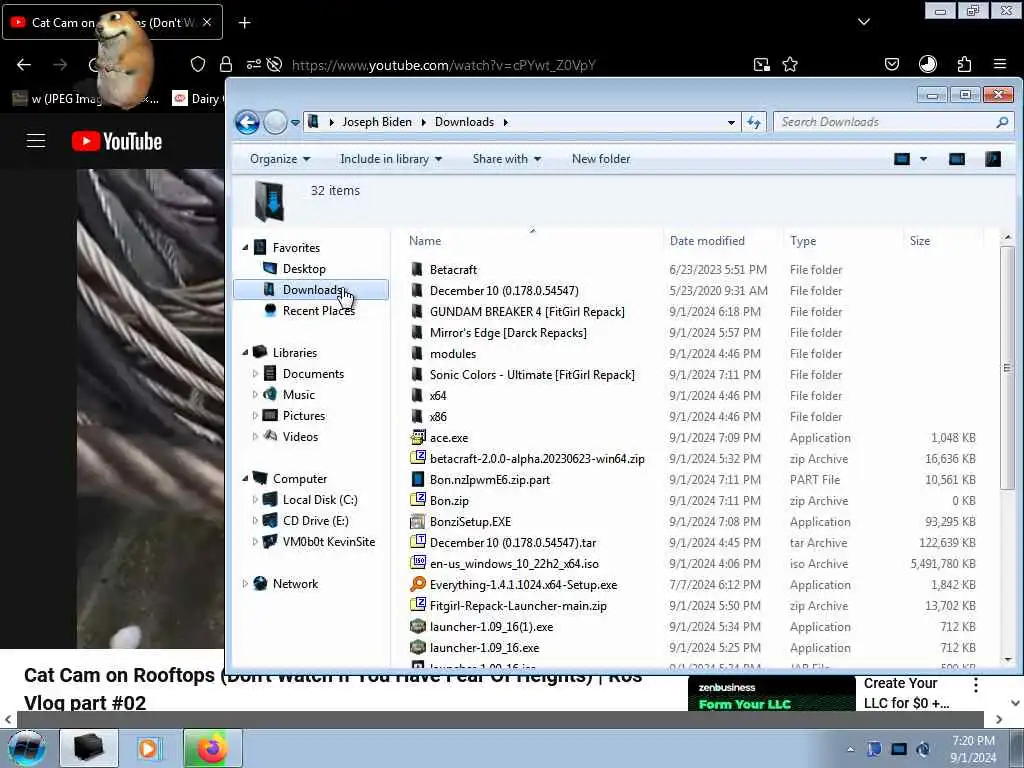This screenshot has height=768, width=1024.
Task: Click the search magnifier icon
Action: pos(1002,122)
